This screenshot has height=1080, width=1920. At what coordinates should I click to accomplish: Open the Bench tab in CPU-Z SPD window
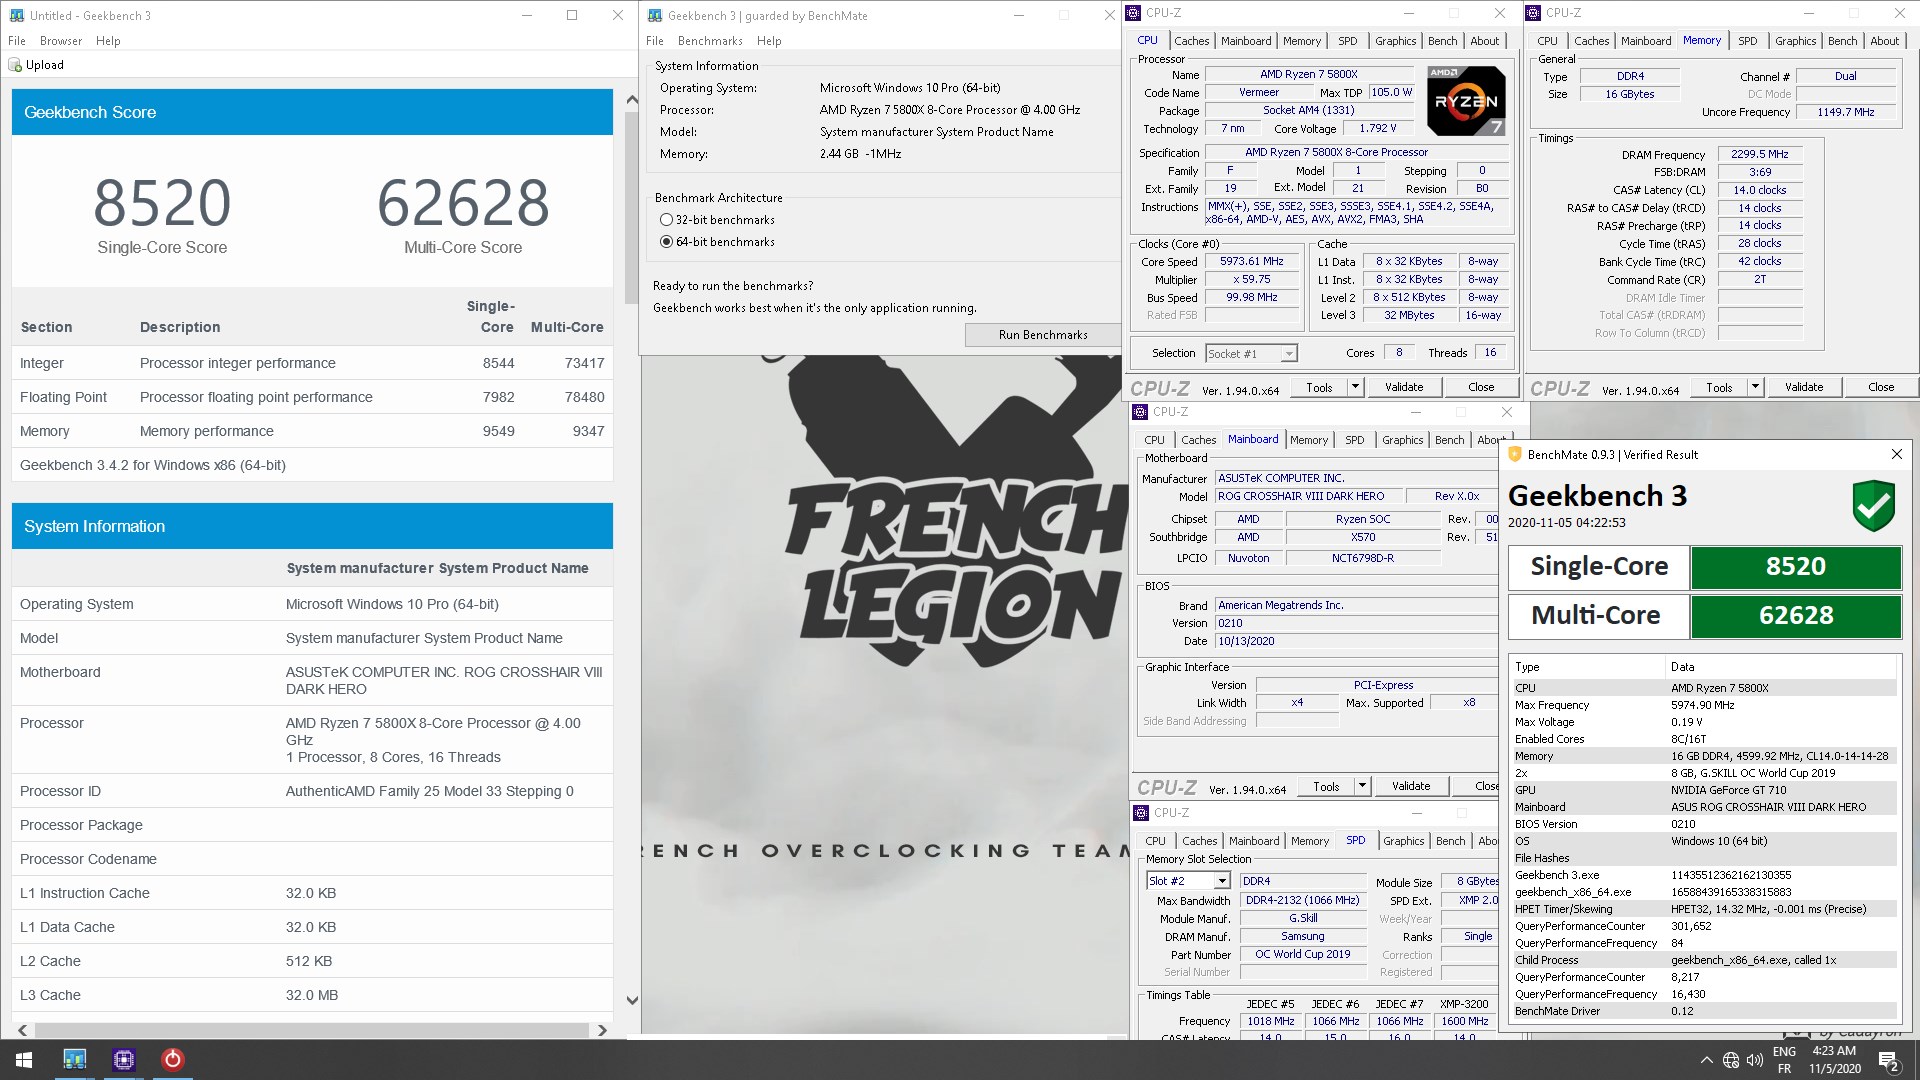point(1450,841)
